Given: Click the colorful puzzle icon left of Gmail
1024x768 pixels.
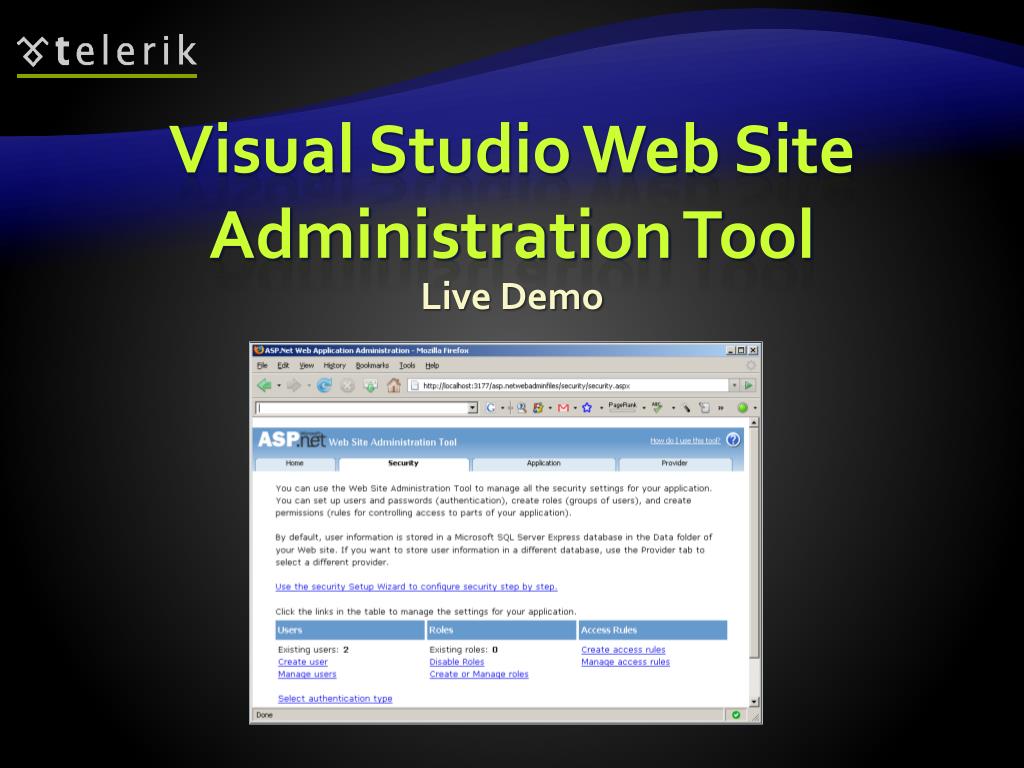Looking at the screenshot, I should [x=538, y=408].
